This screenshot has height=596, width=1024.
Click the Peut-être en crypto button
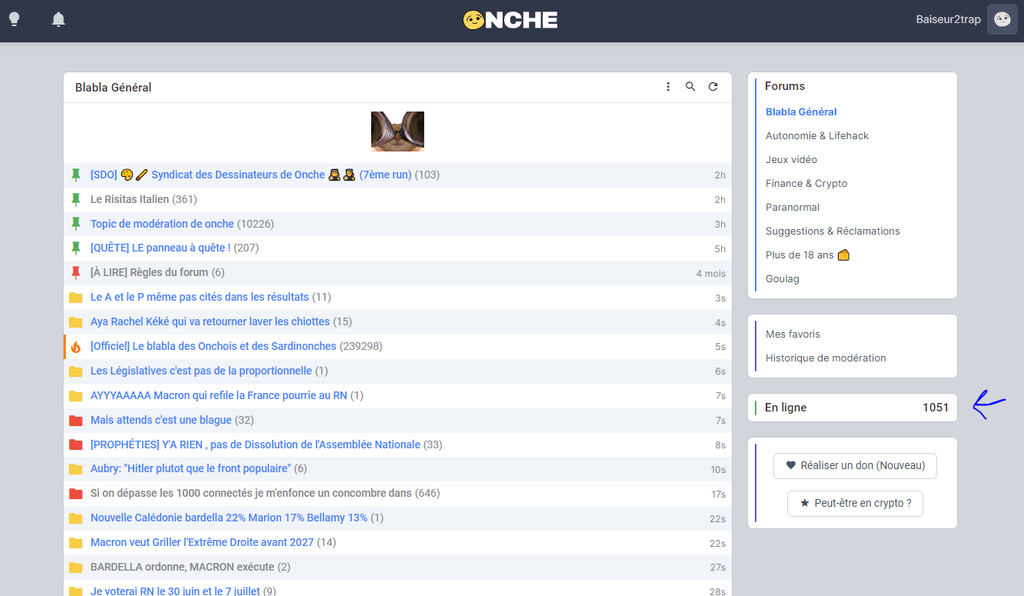click(855, 504)
